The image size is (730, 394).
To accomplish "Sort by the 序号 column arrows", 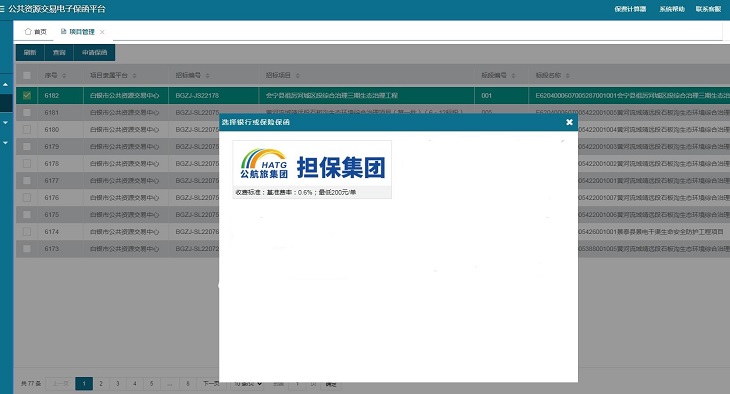I will tap(64, 75).
